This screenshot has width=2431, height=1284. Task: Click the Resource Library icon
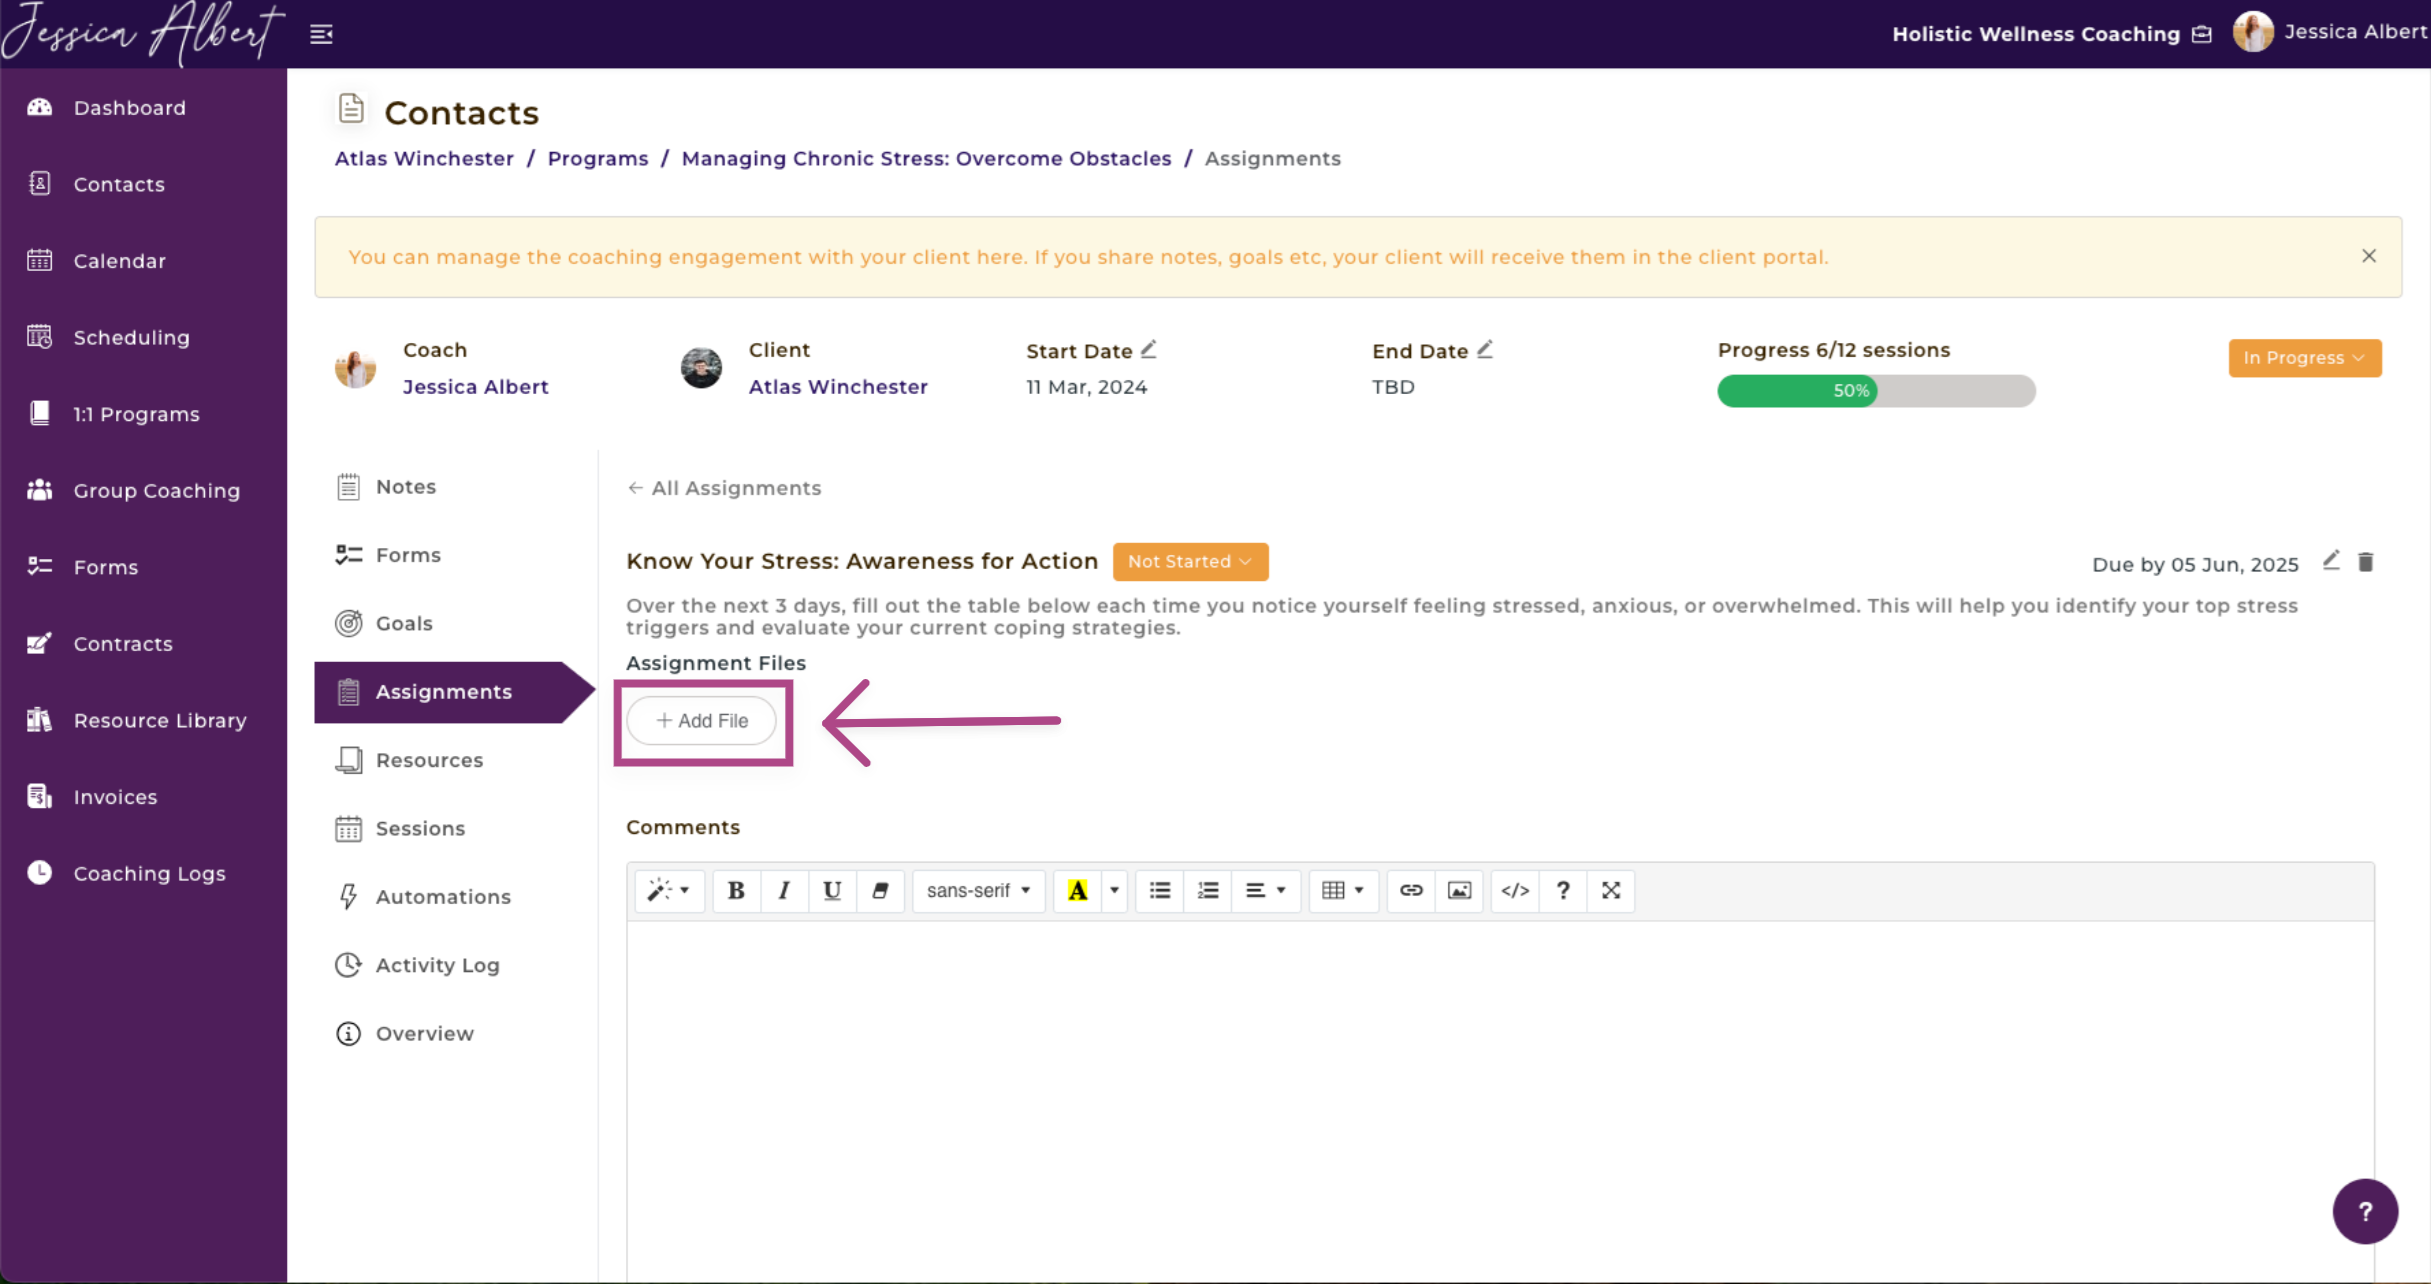(x=40, y=720)
